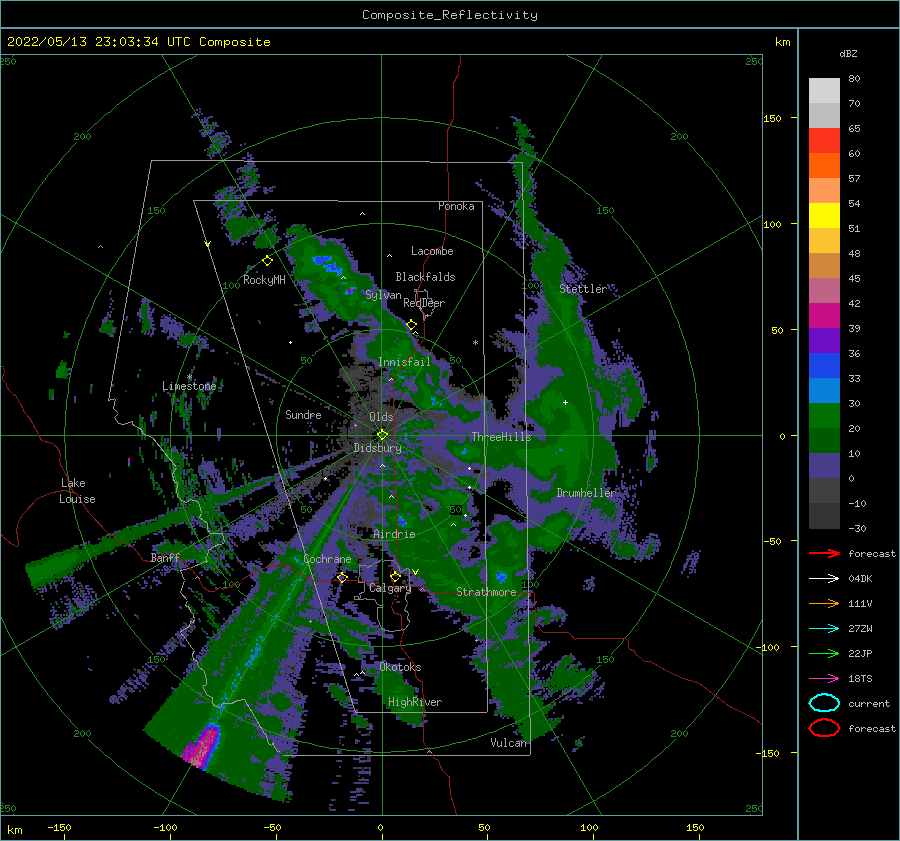Click the green 22JP arrow icon
Viewport: 900px width, 841px height.
(824, 653)
